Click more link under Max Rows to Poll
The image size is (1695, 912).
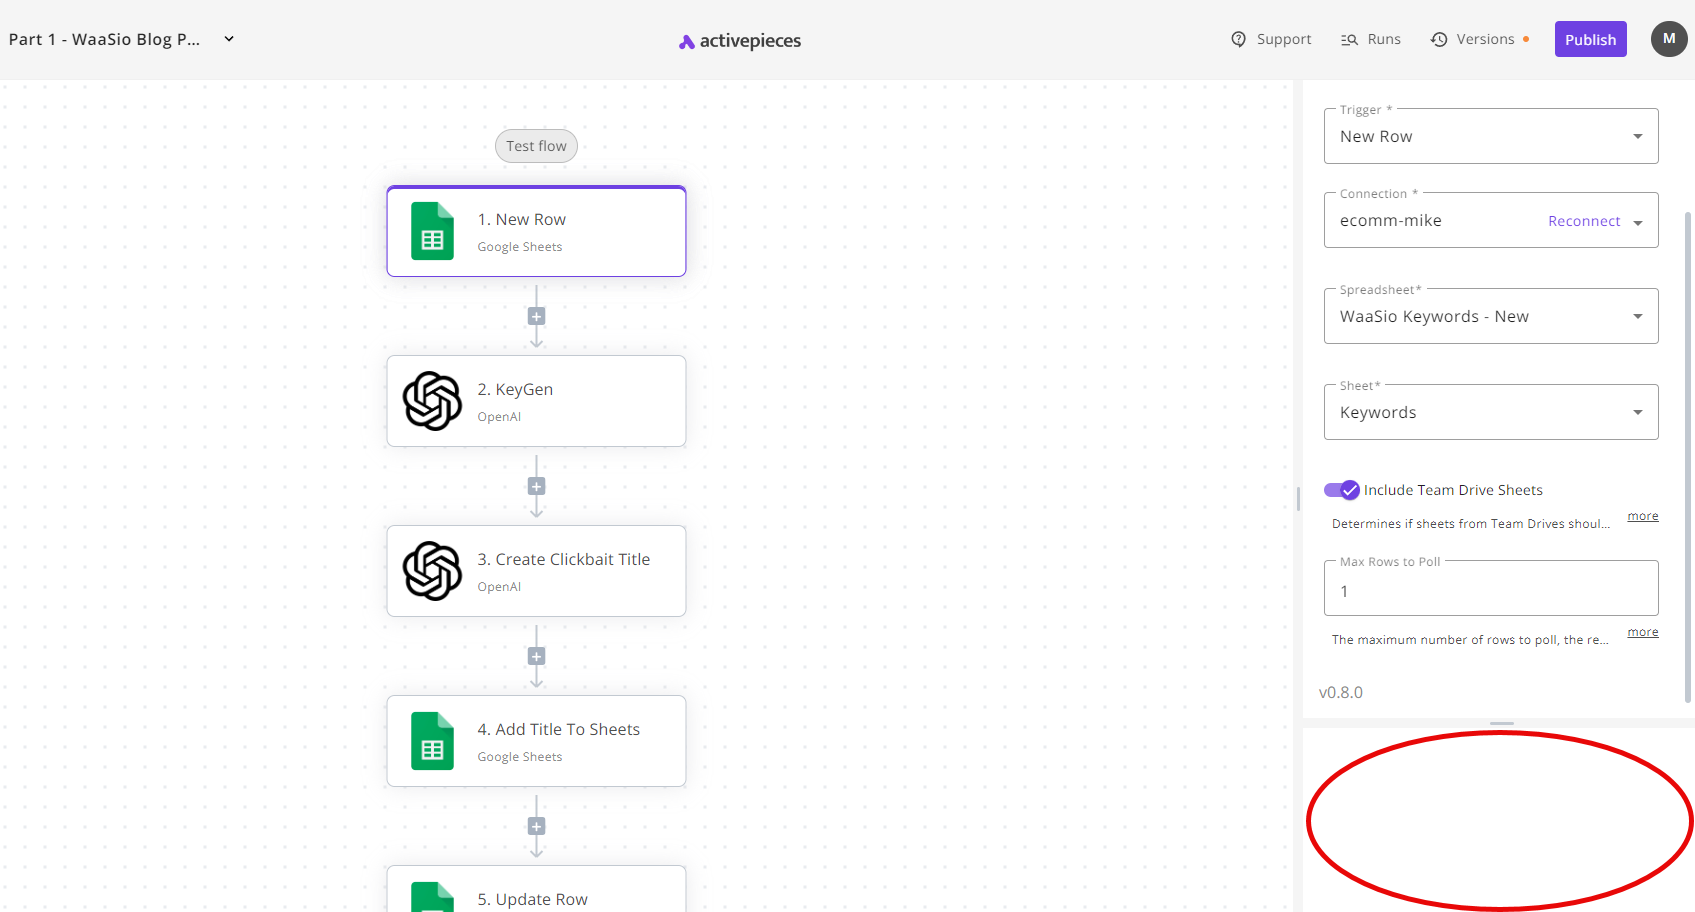point(1642,632)
